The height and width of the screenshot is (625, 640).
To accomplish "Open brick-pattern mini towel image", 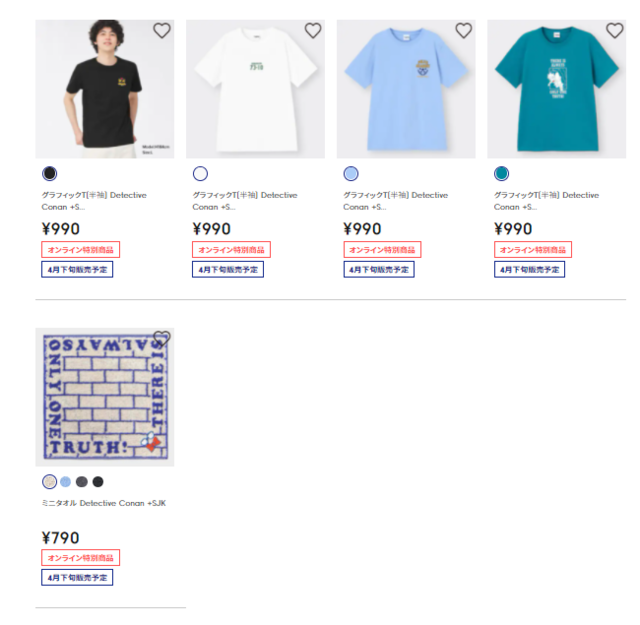I will [x=104, y=397].
